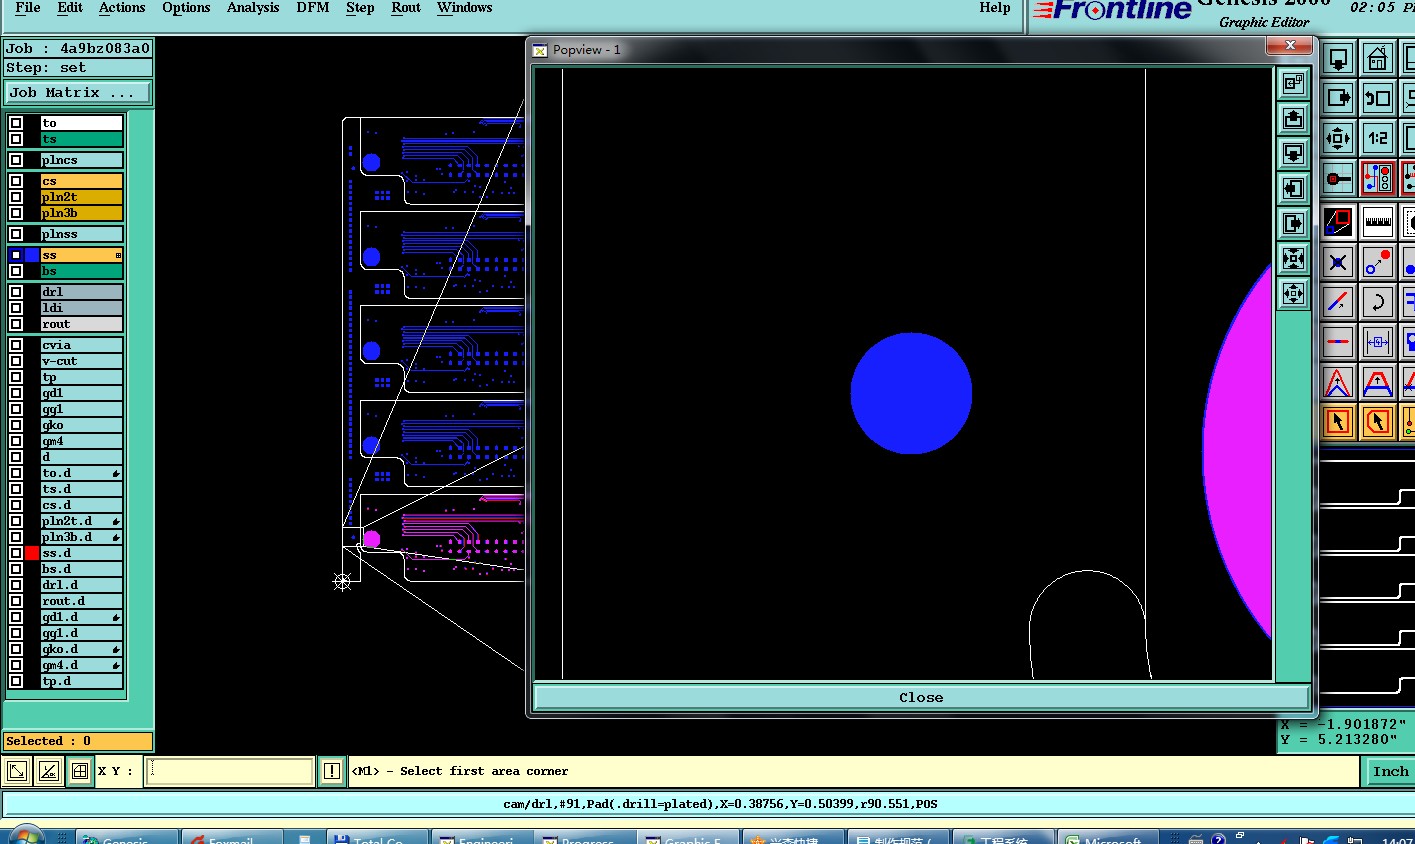Select the snap-to-center X icon
The width and height of the screenshot is (1415, 844).
(x=1338, y=263)
